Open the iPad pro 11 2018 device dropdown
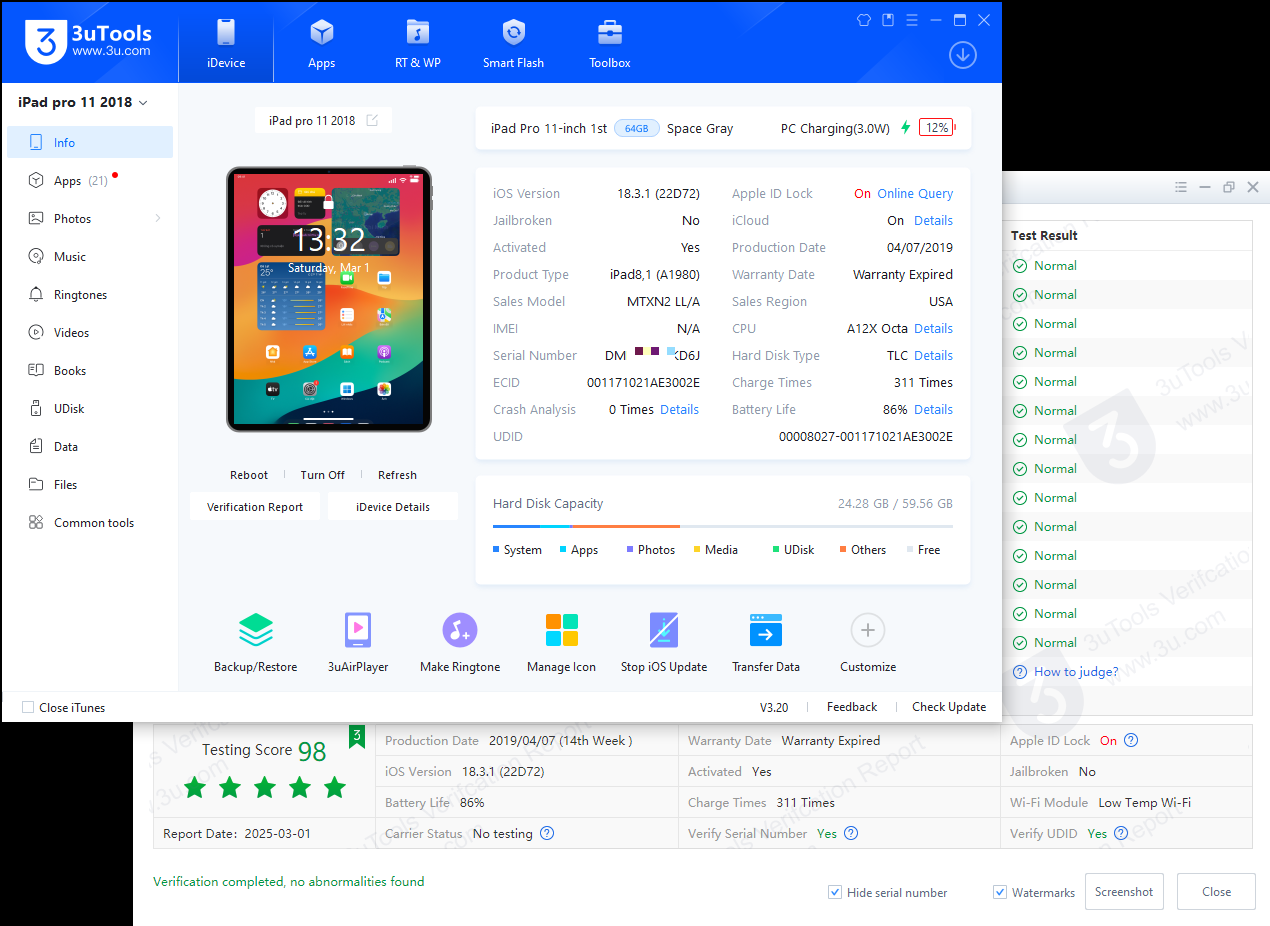 click(83, 103)
